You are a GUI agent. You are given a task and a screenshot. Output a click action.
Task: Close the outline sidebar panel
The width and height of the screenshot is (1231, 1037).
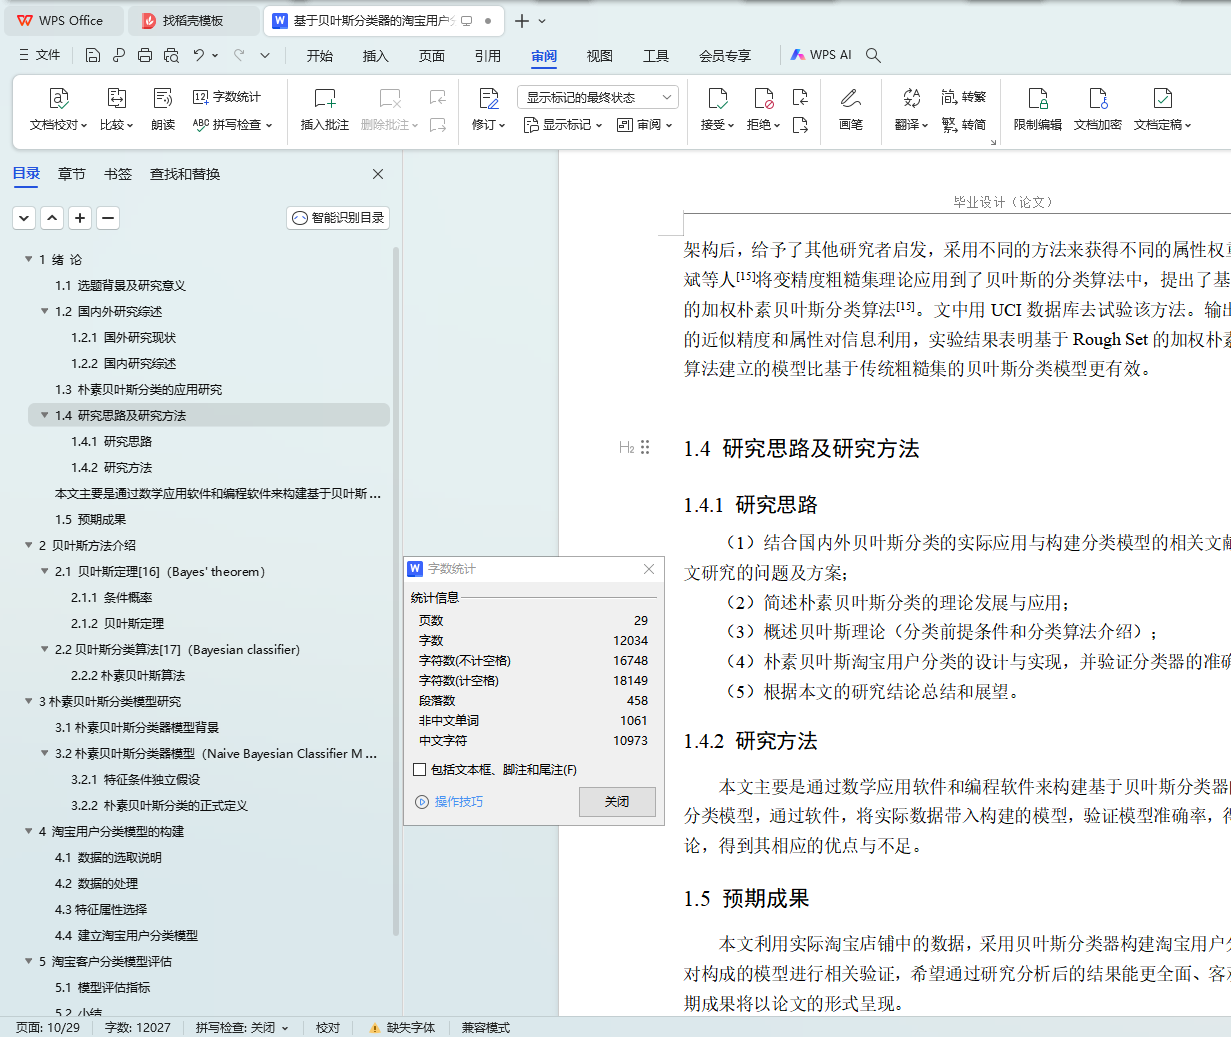click(378, 174)
